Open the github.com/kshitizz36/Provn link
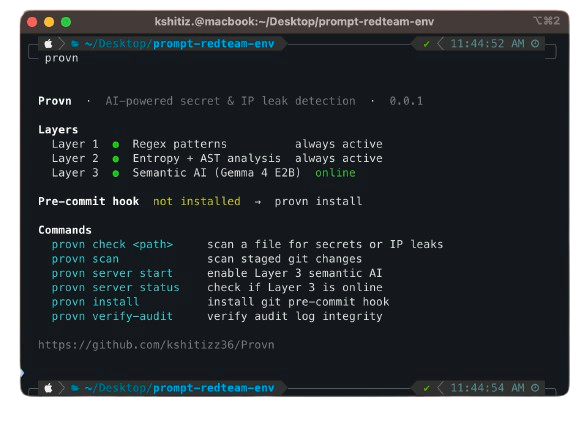Image resolution: width=584 pixels, height=427 pixels. pyautogui.click(x=156, y=345)
